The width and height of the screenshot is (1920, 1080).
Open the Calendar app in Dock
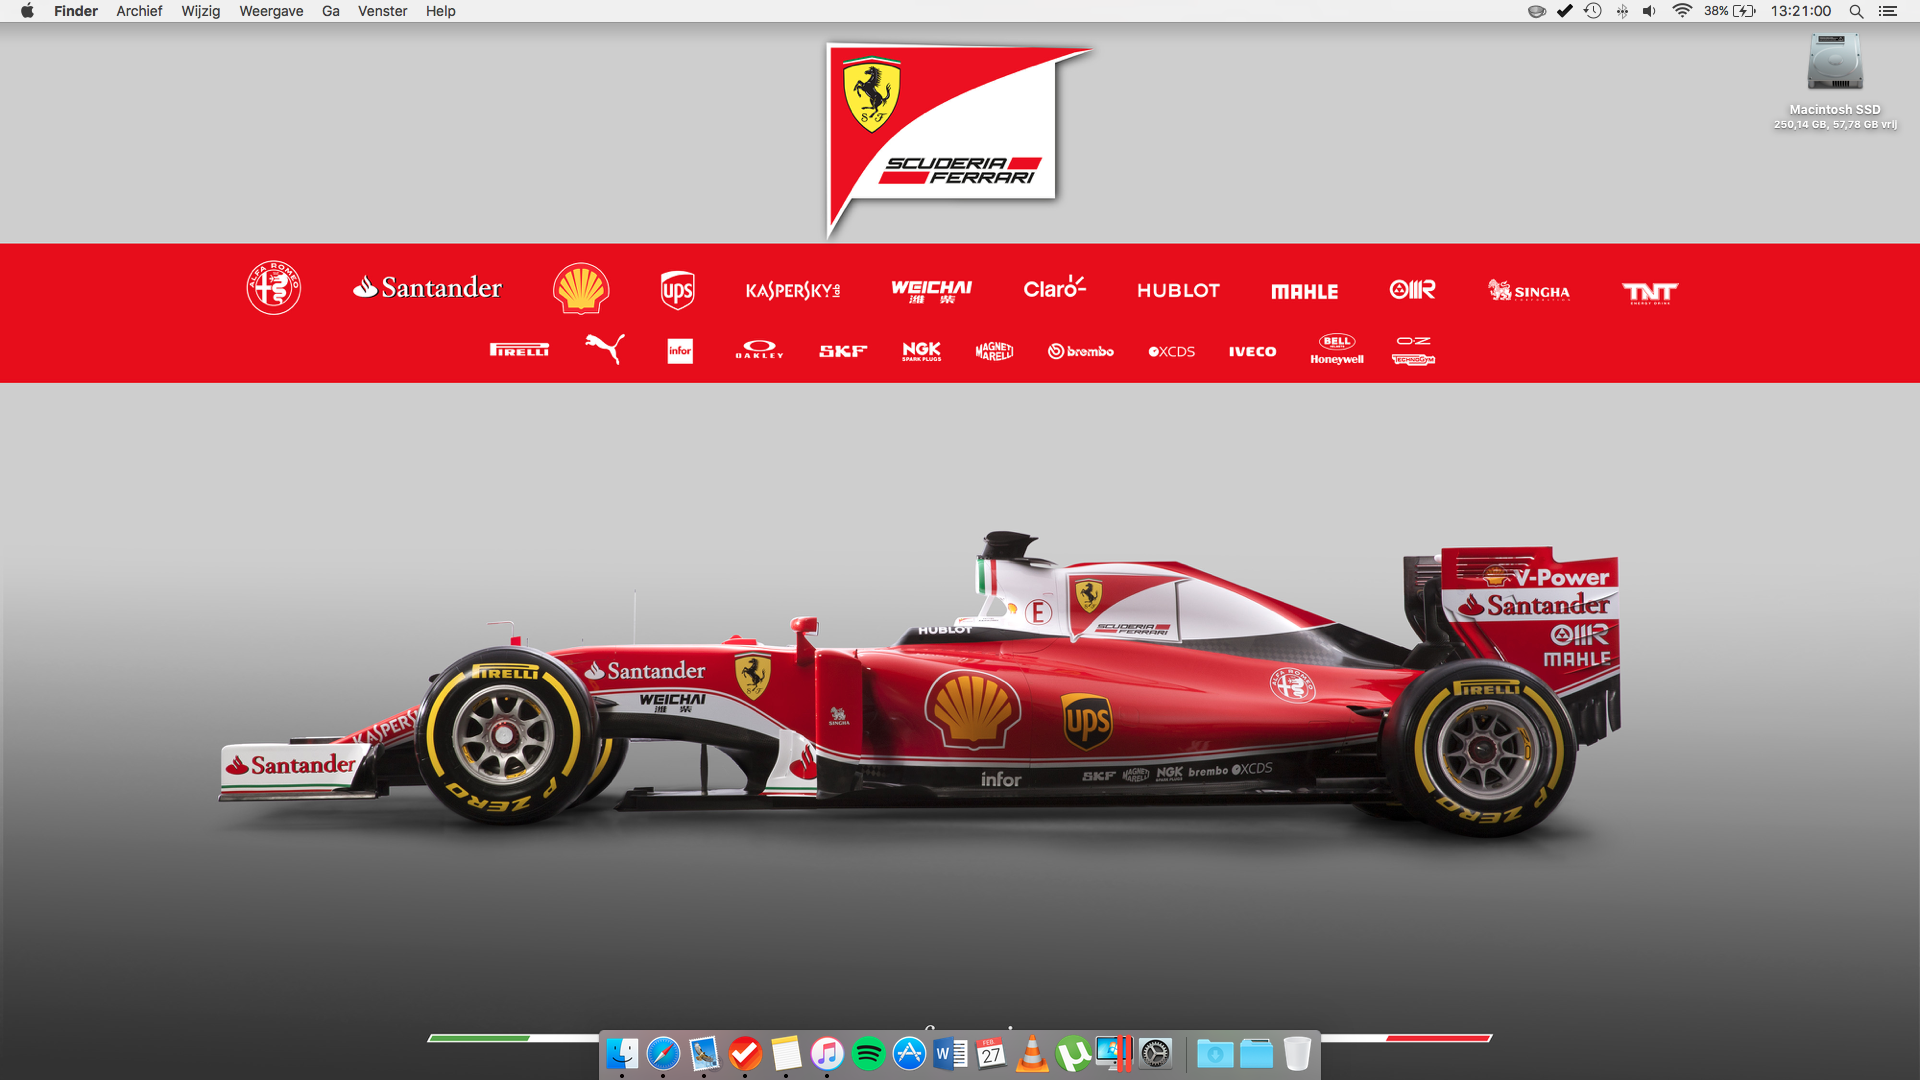click(991, 1053)
